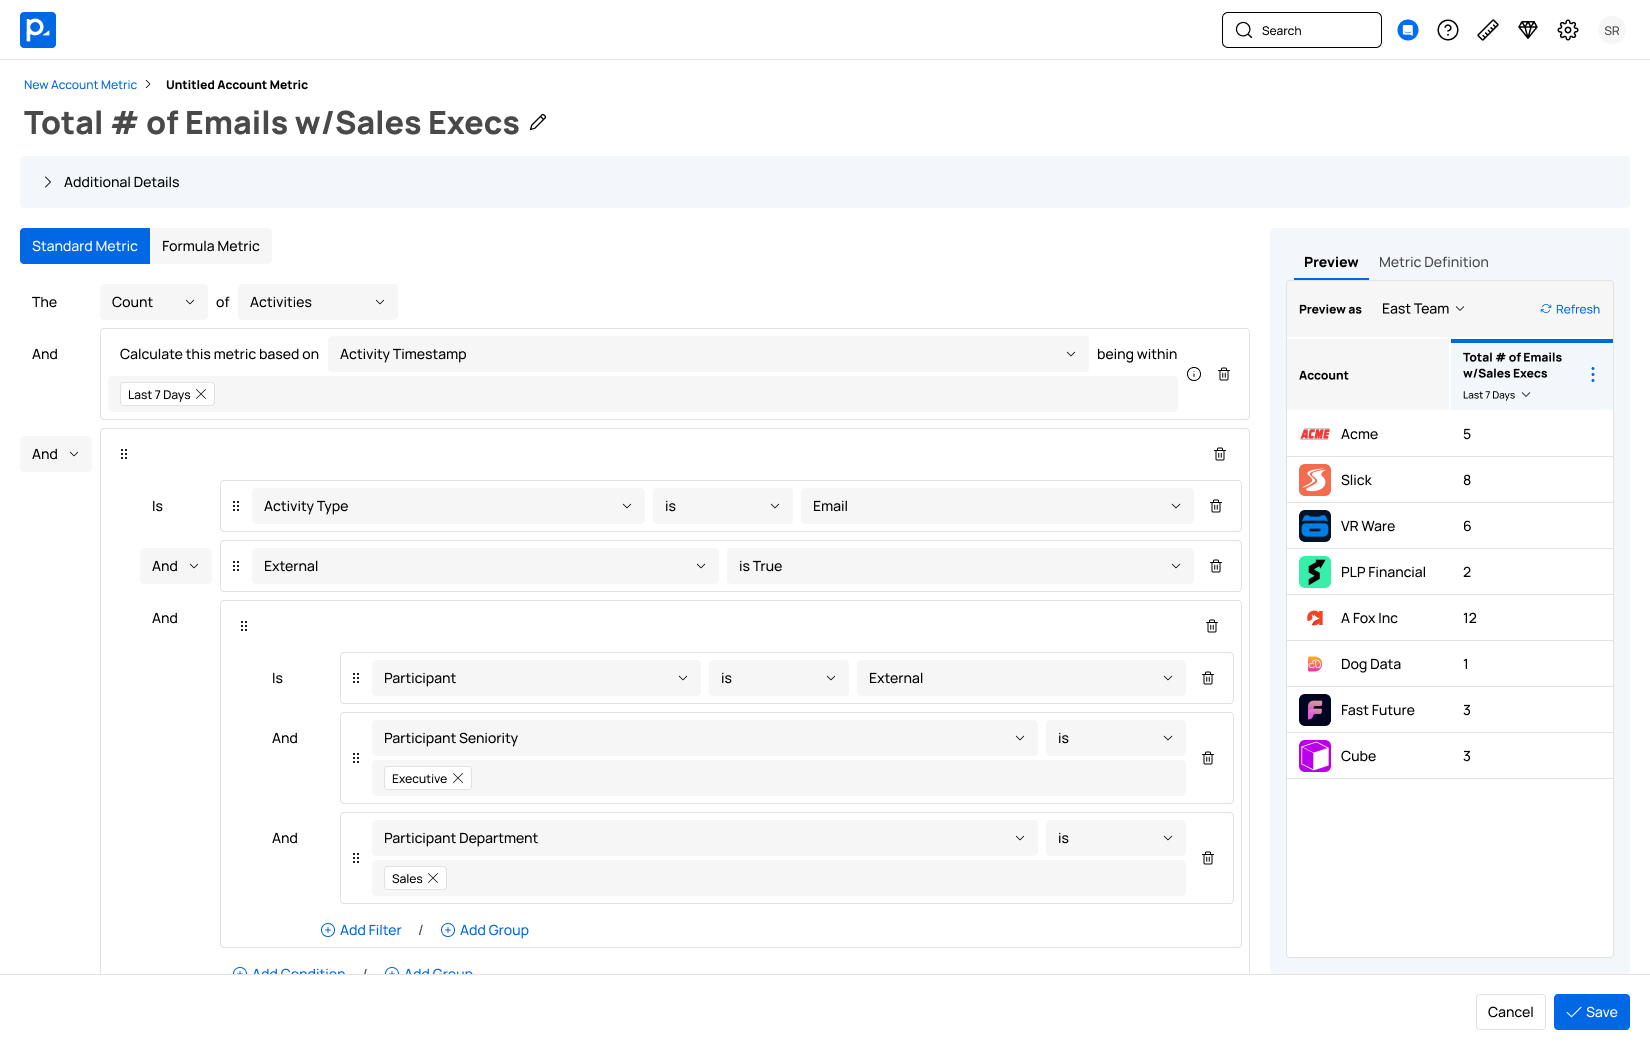Open the help question mark icon
Image resolution: width=1650 pixels, height=1050 pixels.
(x=1447, y=30)
